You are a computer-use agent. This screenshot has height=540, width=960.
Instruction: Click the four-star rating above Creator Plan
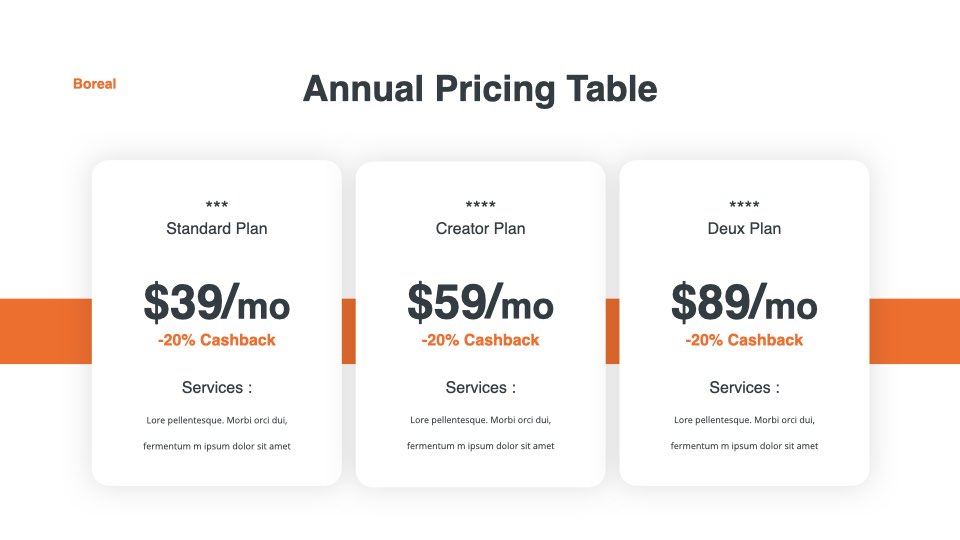[481, 204]
